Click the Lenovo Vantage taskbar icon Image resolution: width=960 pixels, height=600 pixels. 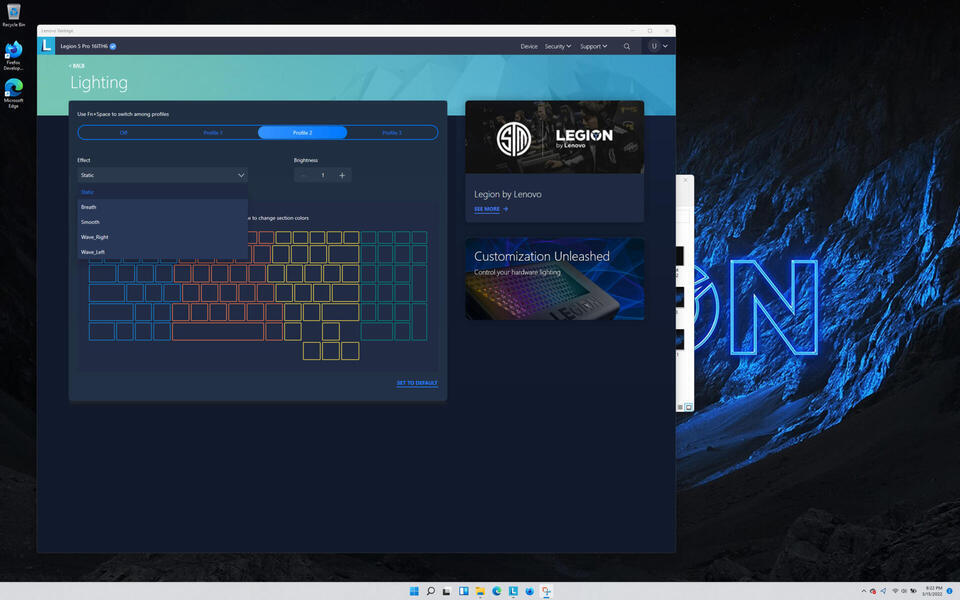[513, 591]
